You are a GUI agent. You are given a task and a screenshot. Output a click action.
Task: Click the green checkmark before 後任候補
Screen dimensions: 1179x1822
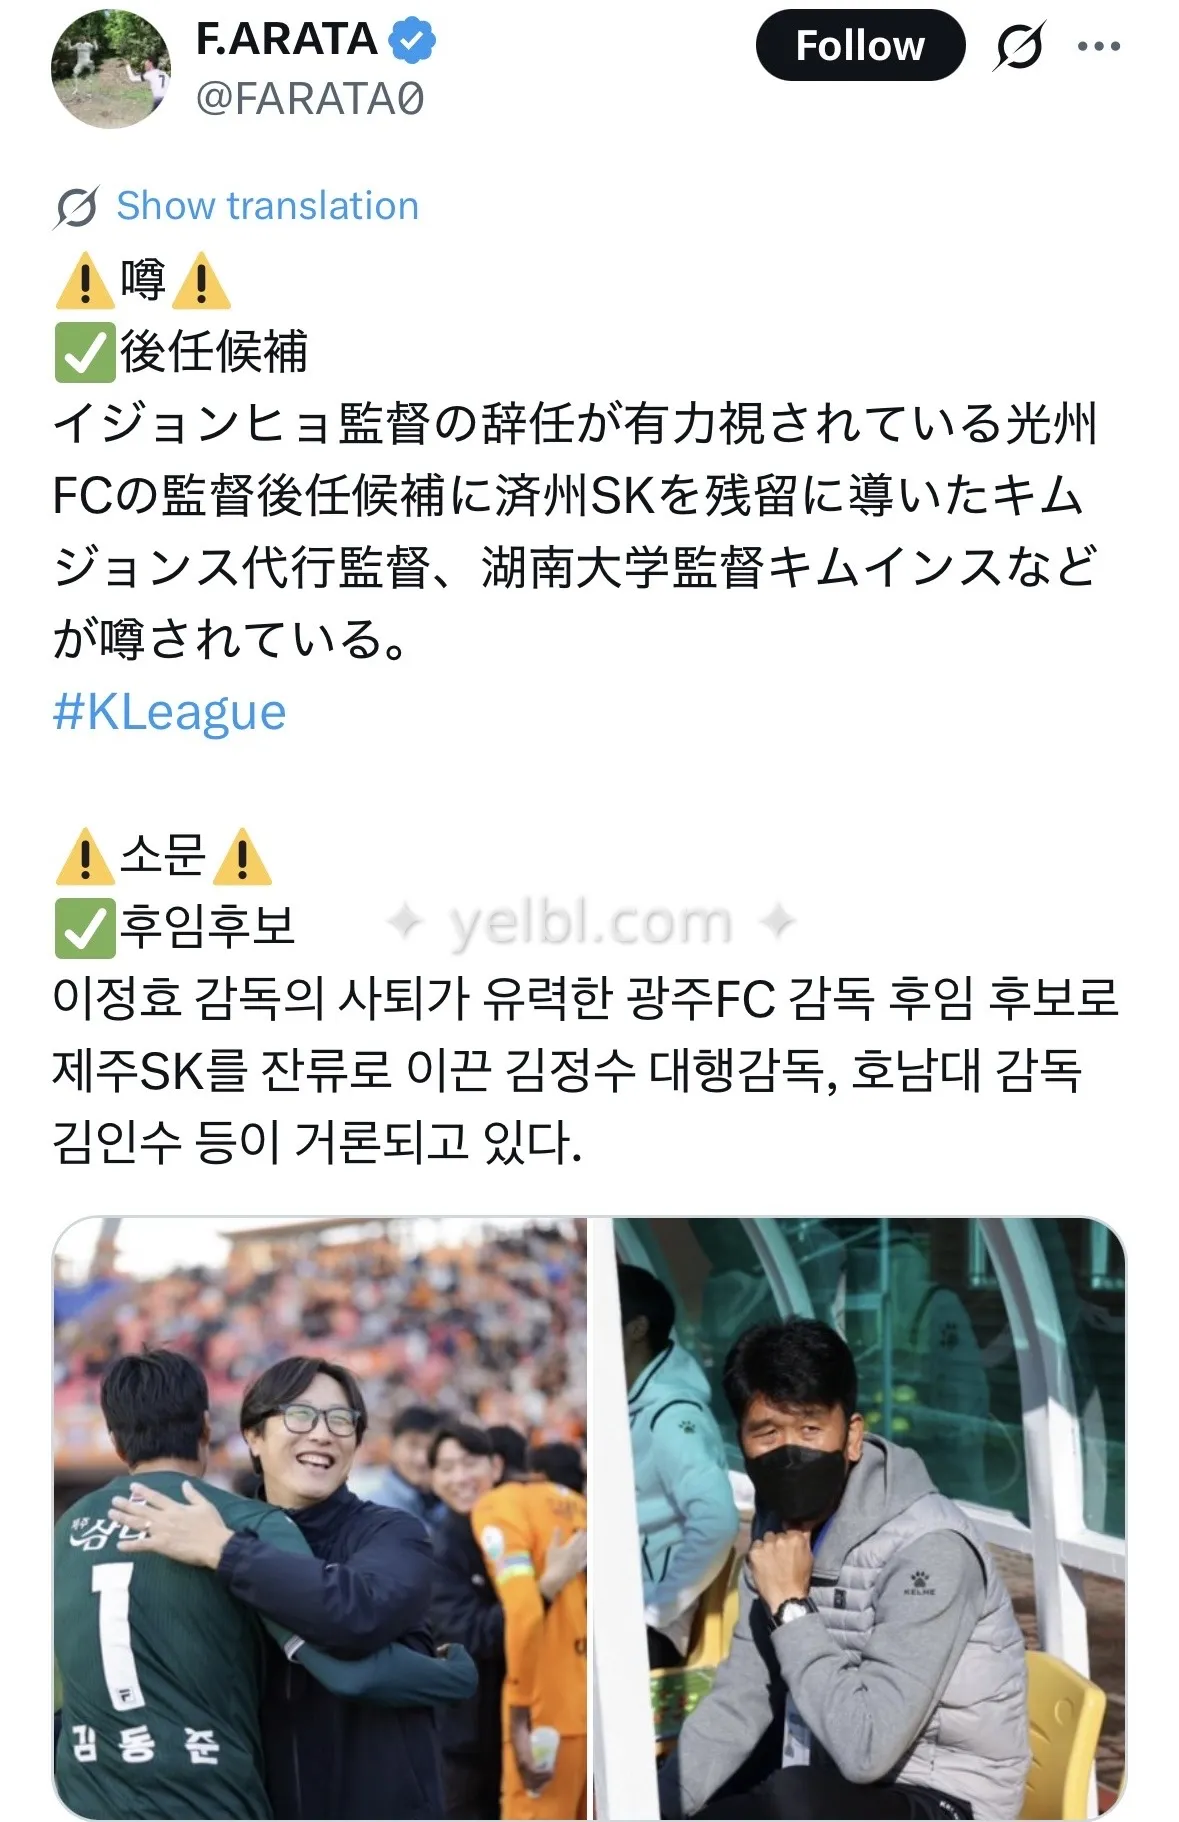(84, 353)
